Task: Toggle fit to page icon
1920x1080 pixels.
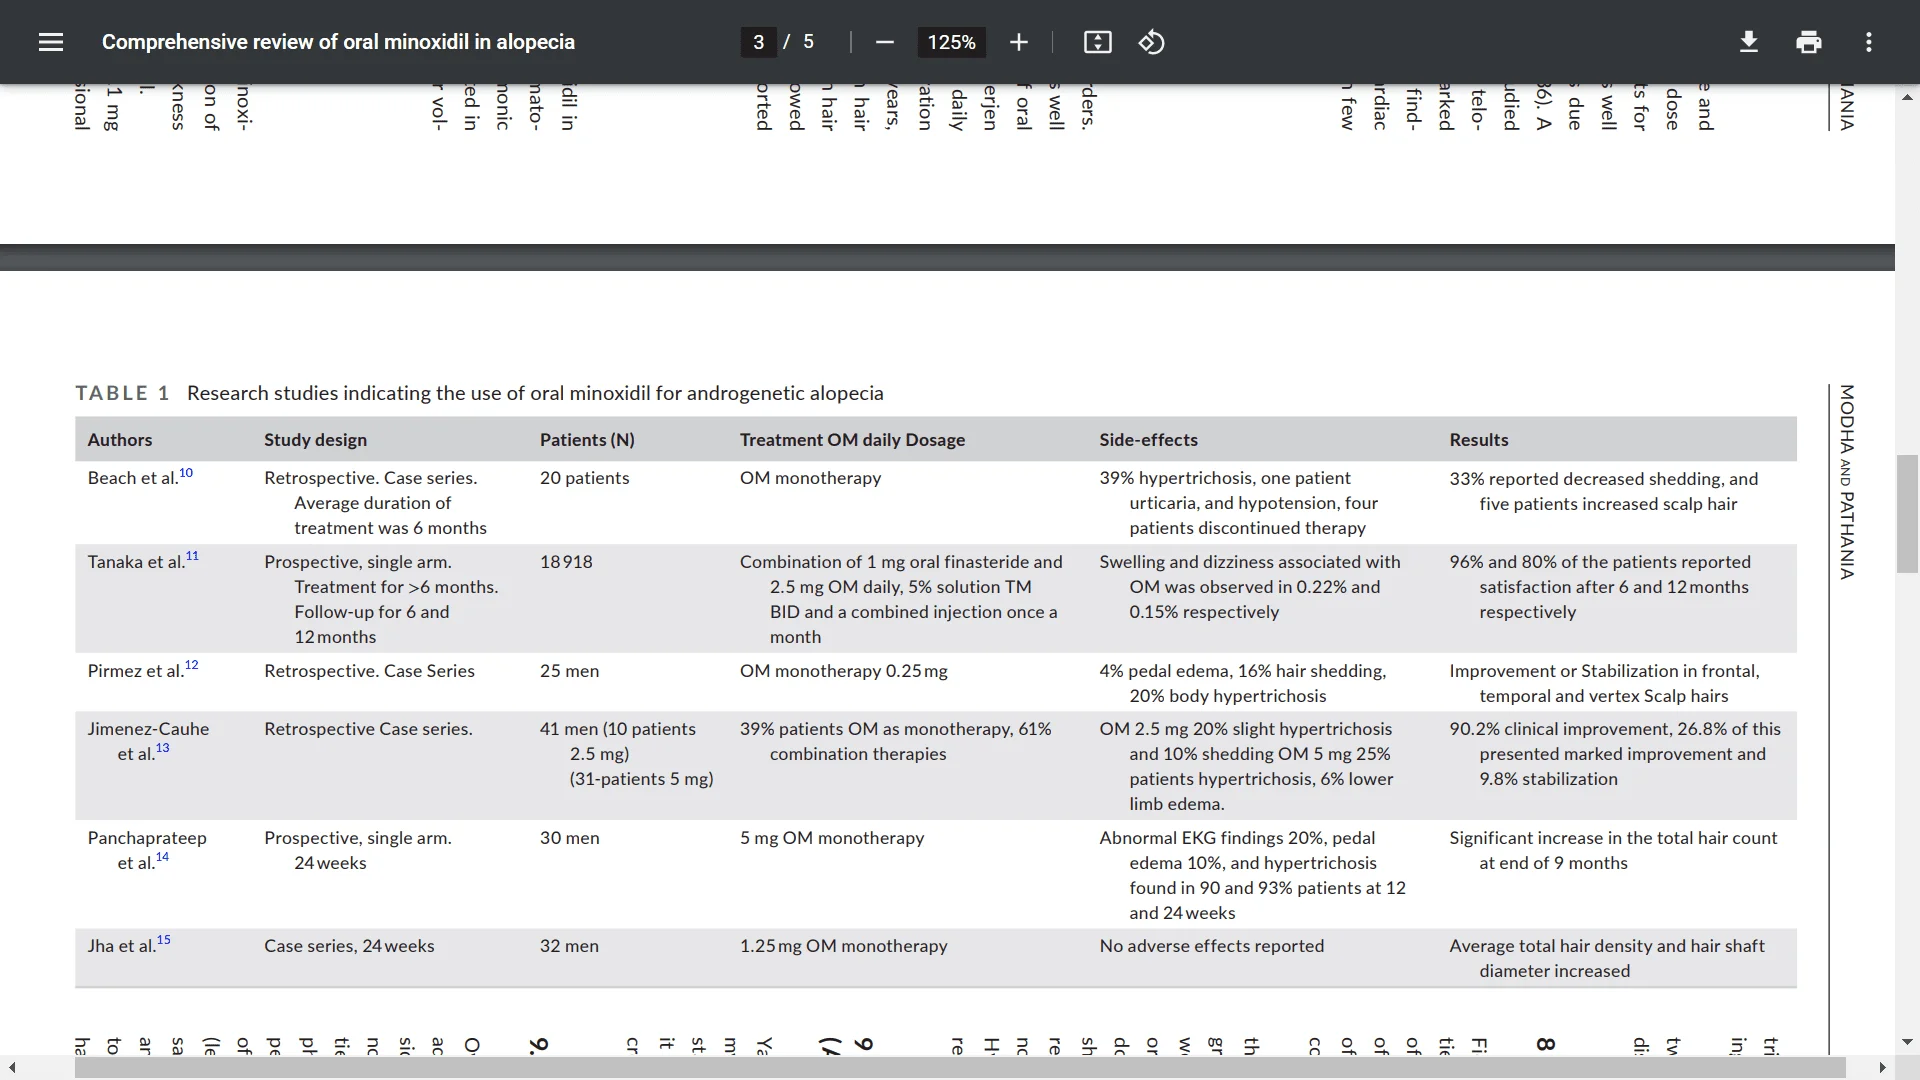Action: click(x=1097, y=42)
